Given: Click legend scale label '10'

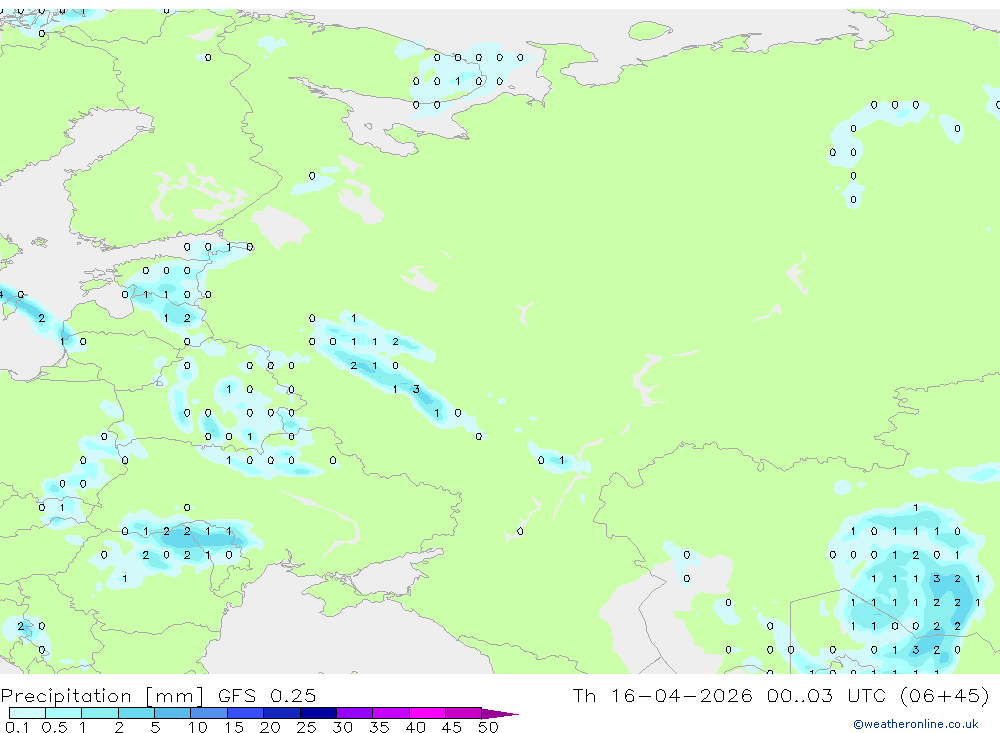Looking at the screenshot, I should click(x=198, y=727).
